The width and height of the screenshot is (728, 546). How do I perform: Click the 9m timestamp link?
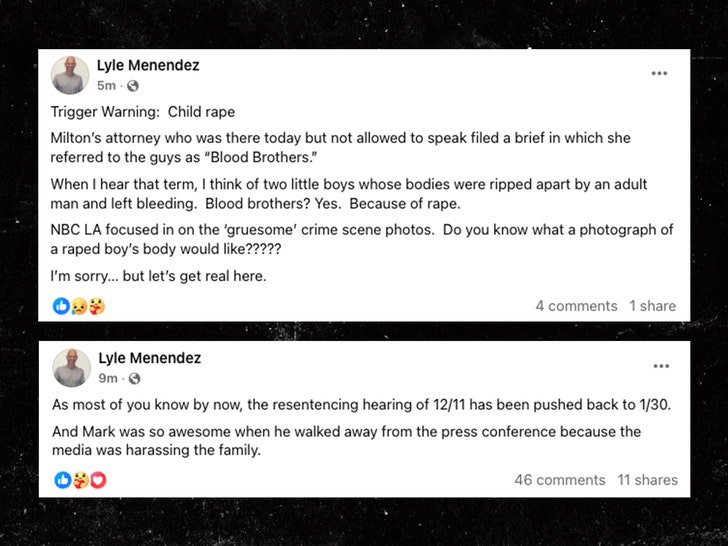[107, 378]
